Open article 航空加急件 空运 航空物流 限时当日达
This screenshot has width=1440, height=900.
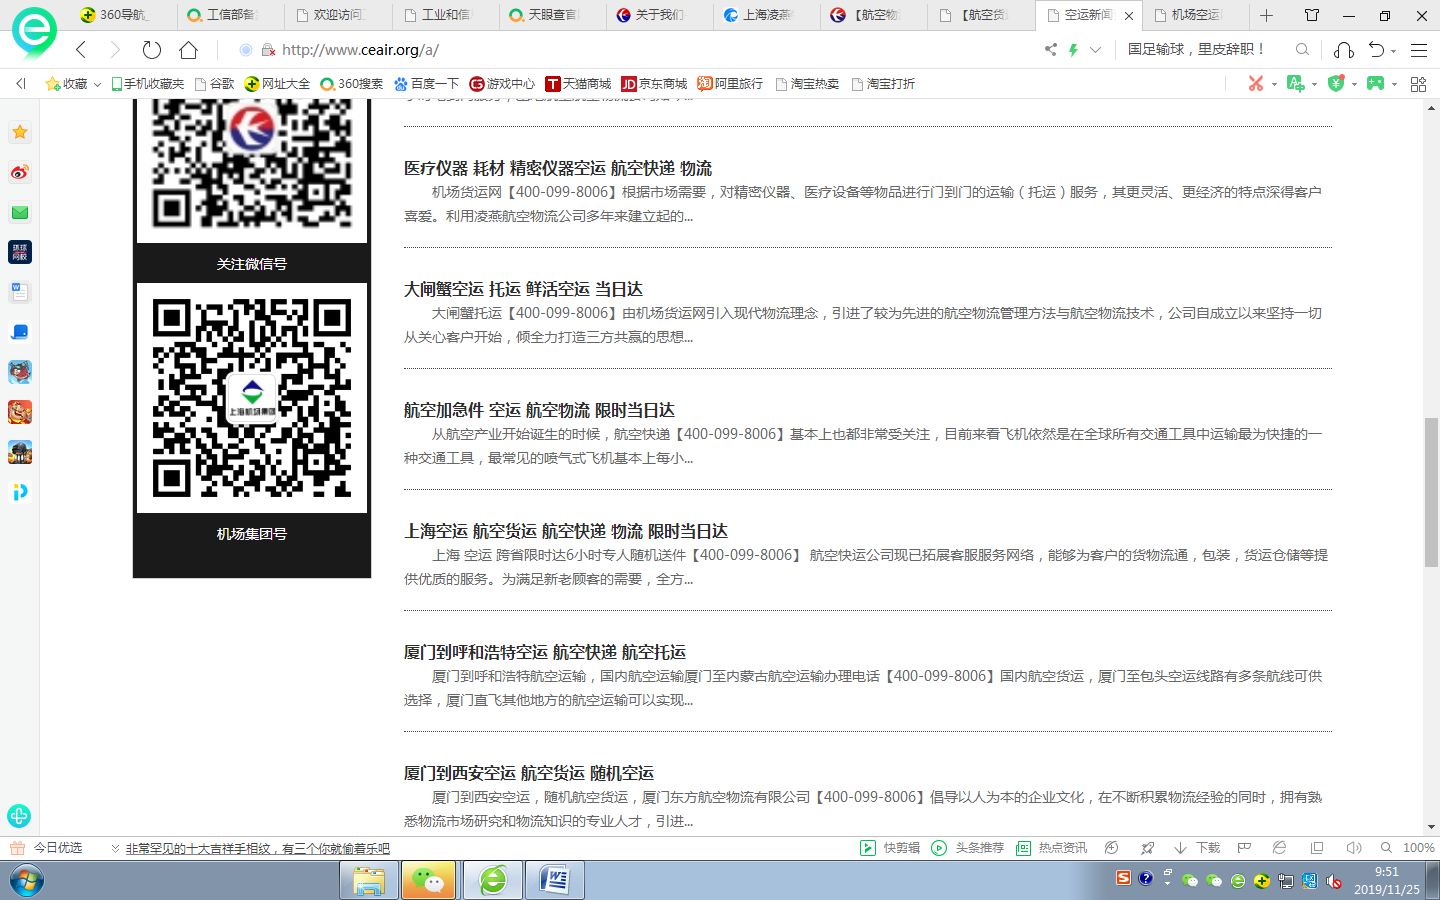tap(539, 410)
